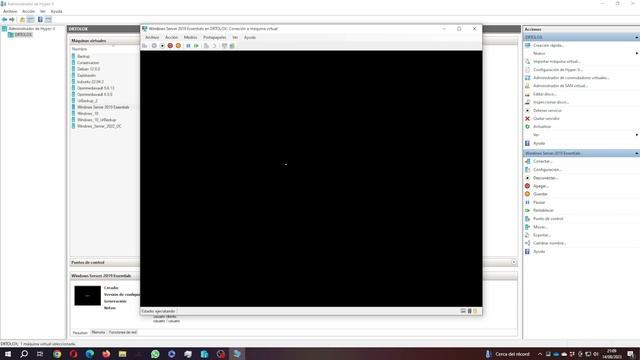Click the Pause icon in VM toolbar

[188, 46]
